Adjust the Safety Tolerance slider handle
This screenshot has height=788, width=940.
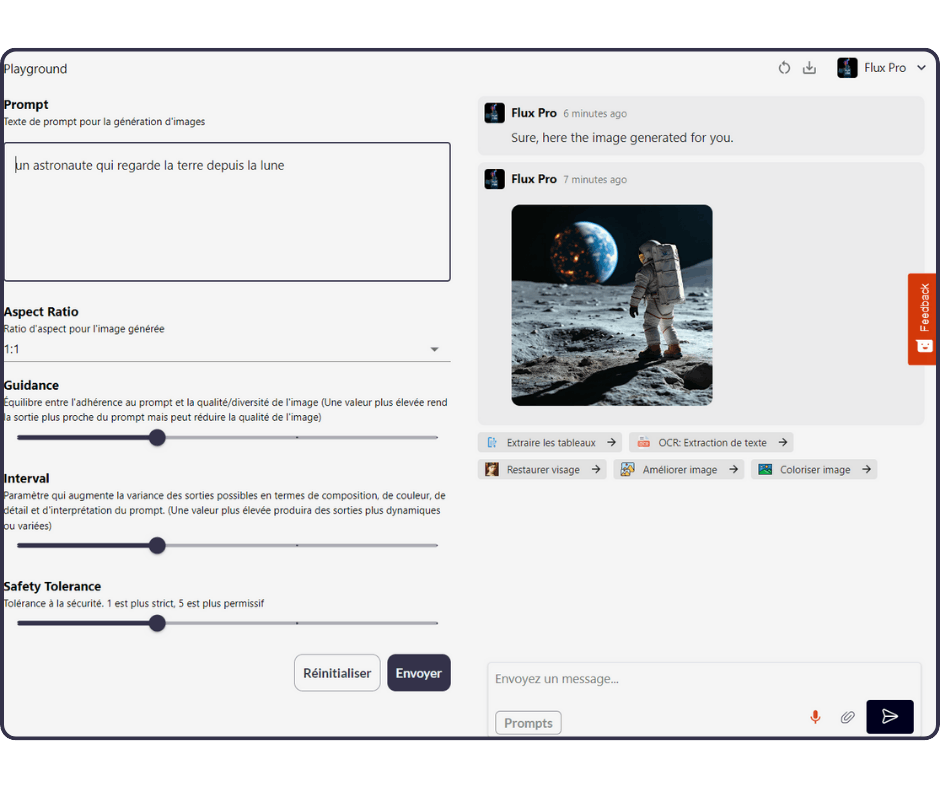click(157, 623)
